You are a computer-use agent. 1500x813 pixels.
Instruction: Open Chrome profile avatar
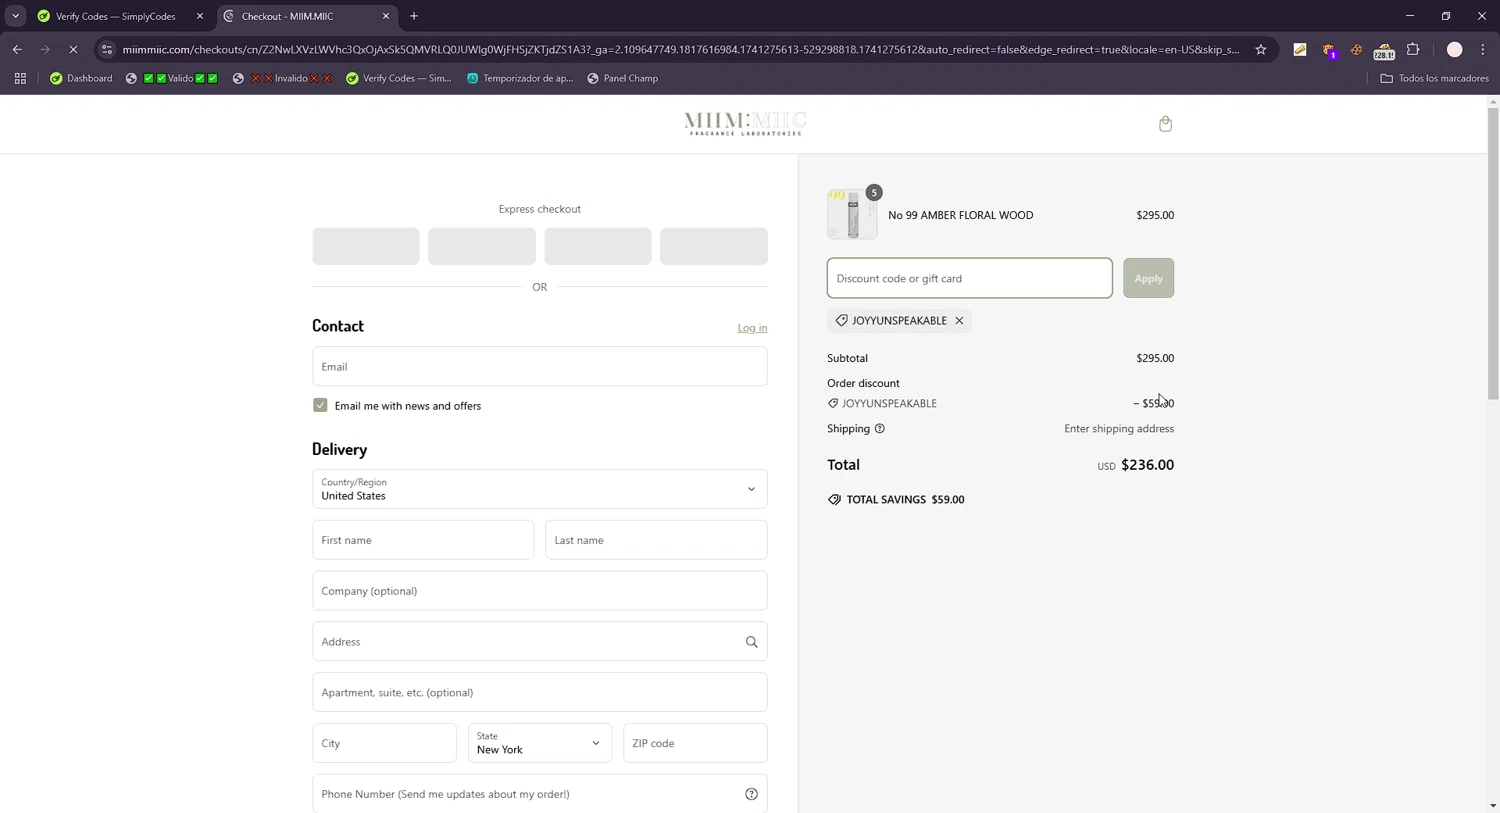pos(1455,49)
